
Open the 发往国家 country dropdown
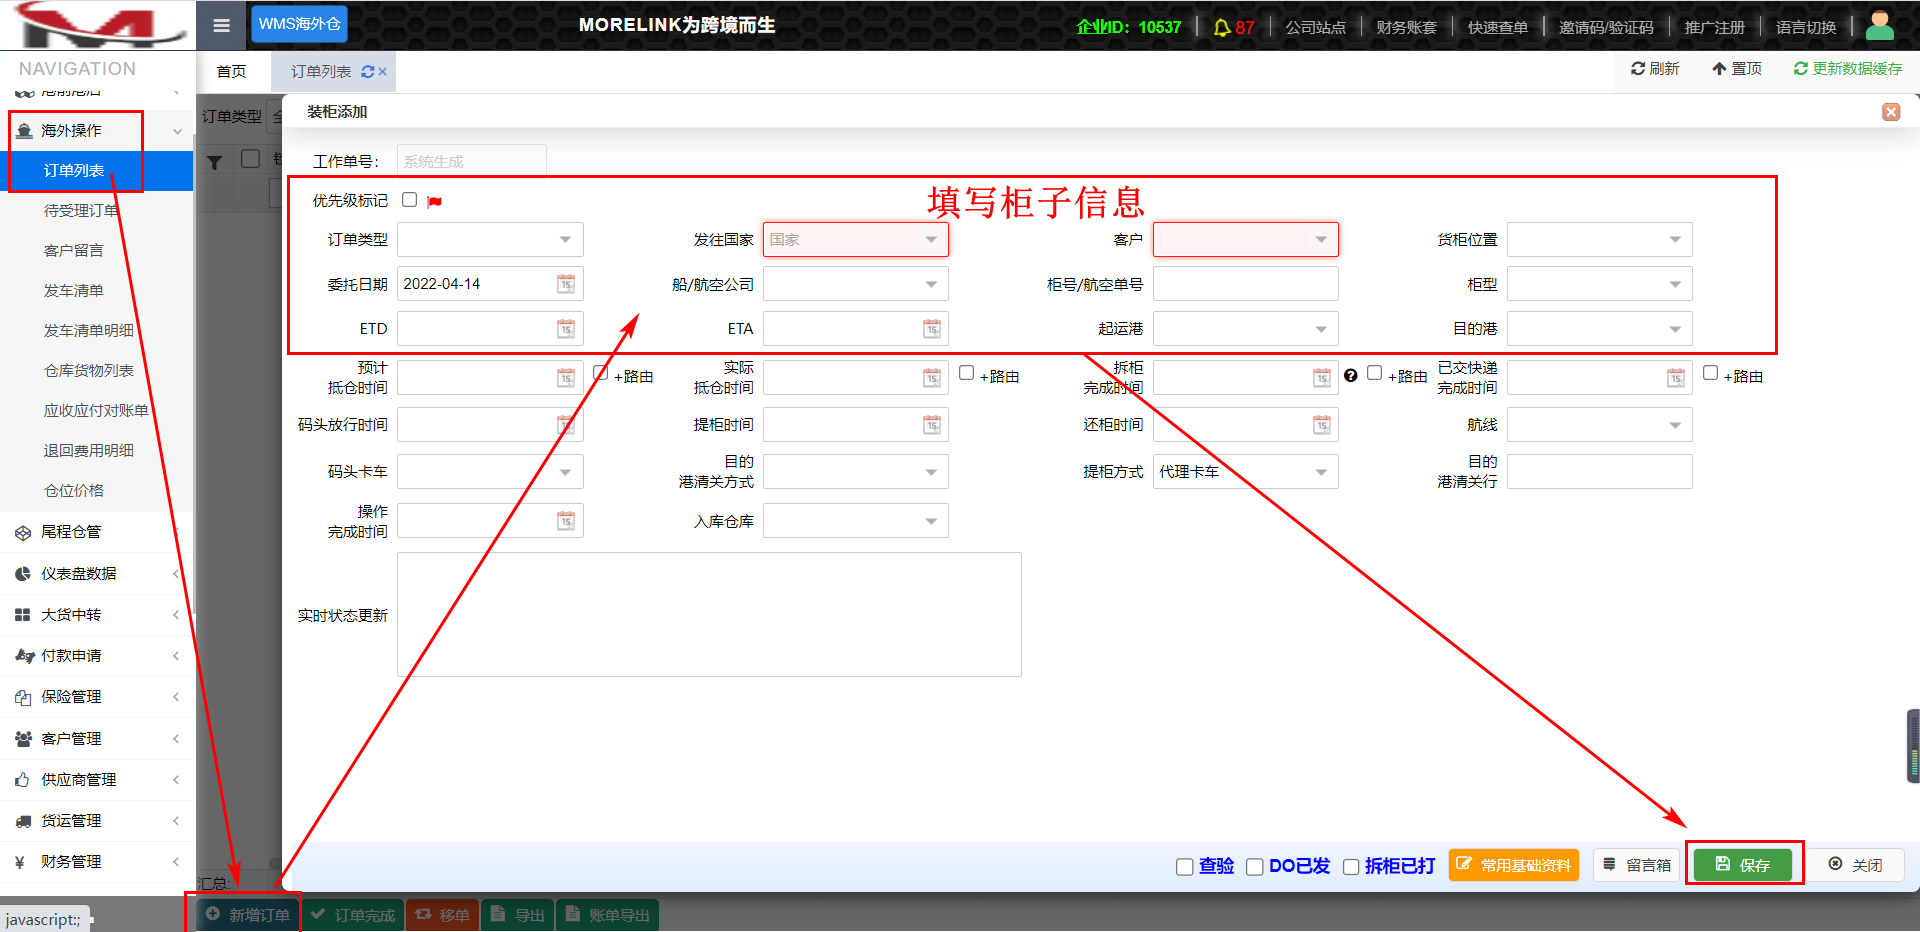coord(856,240)
